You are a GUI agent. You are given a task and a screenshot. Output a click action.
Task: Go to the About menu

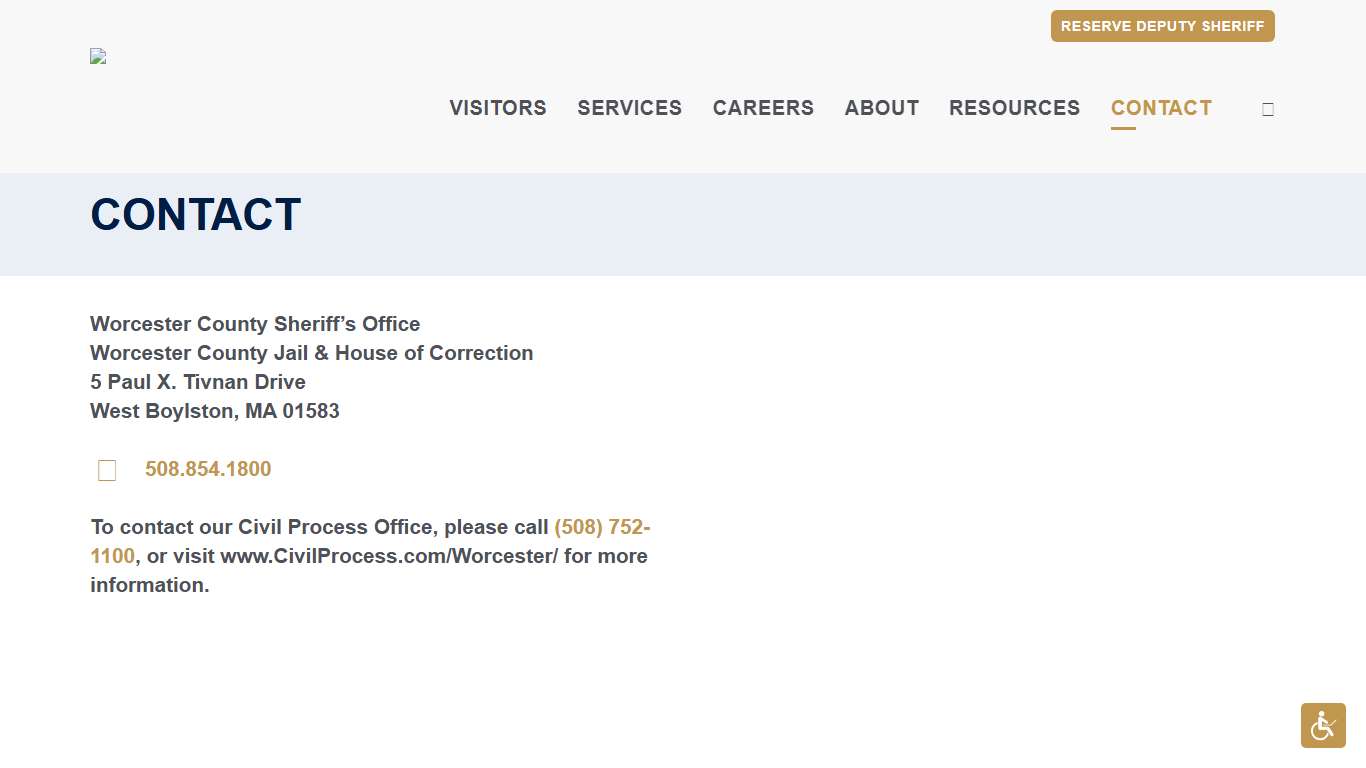(x=881, y=108)
